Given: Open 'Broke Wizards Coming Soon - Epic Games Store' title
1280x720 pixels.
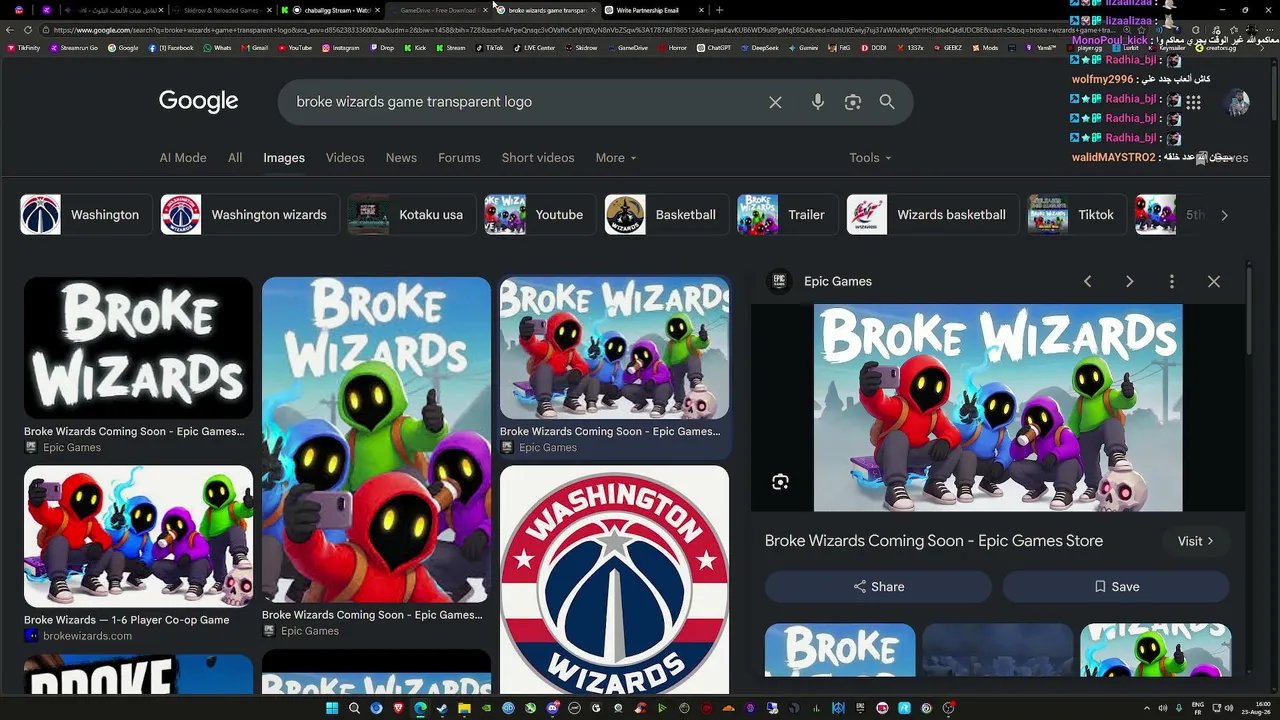Looking at the screenshot, I should coord(934,541).
